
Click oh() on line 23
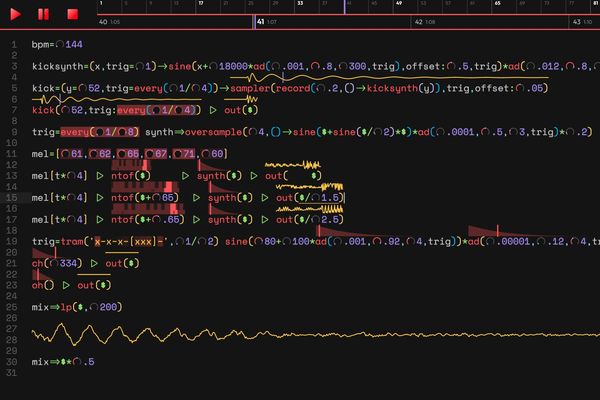[43, 285]
